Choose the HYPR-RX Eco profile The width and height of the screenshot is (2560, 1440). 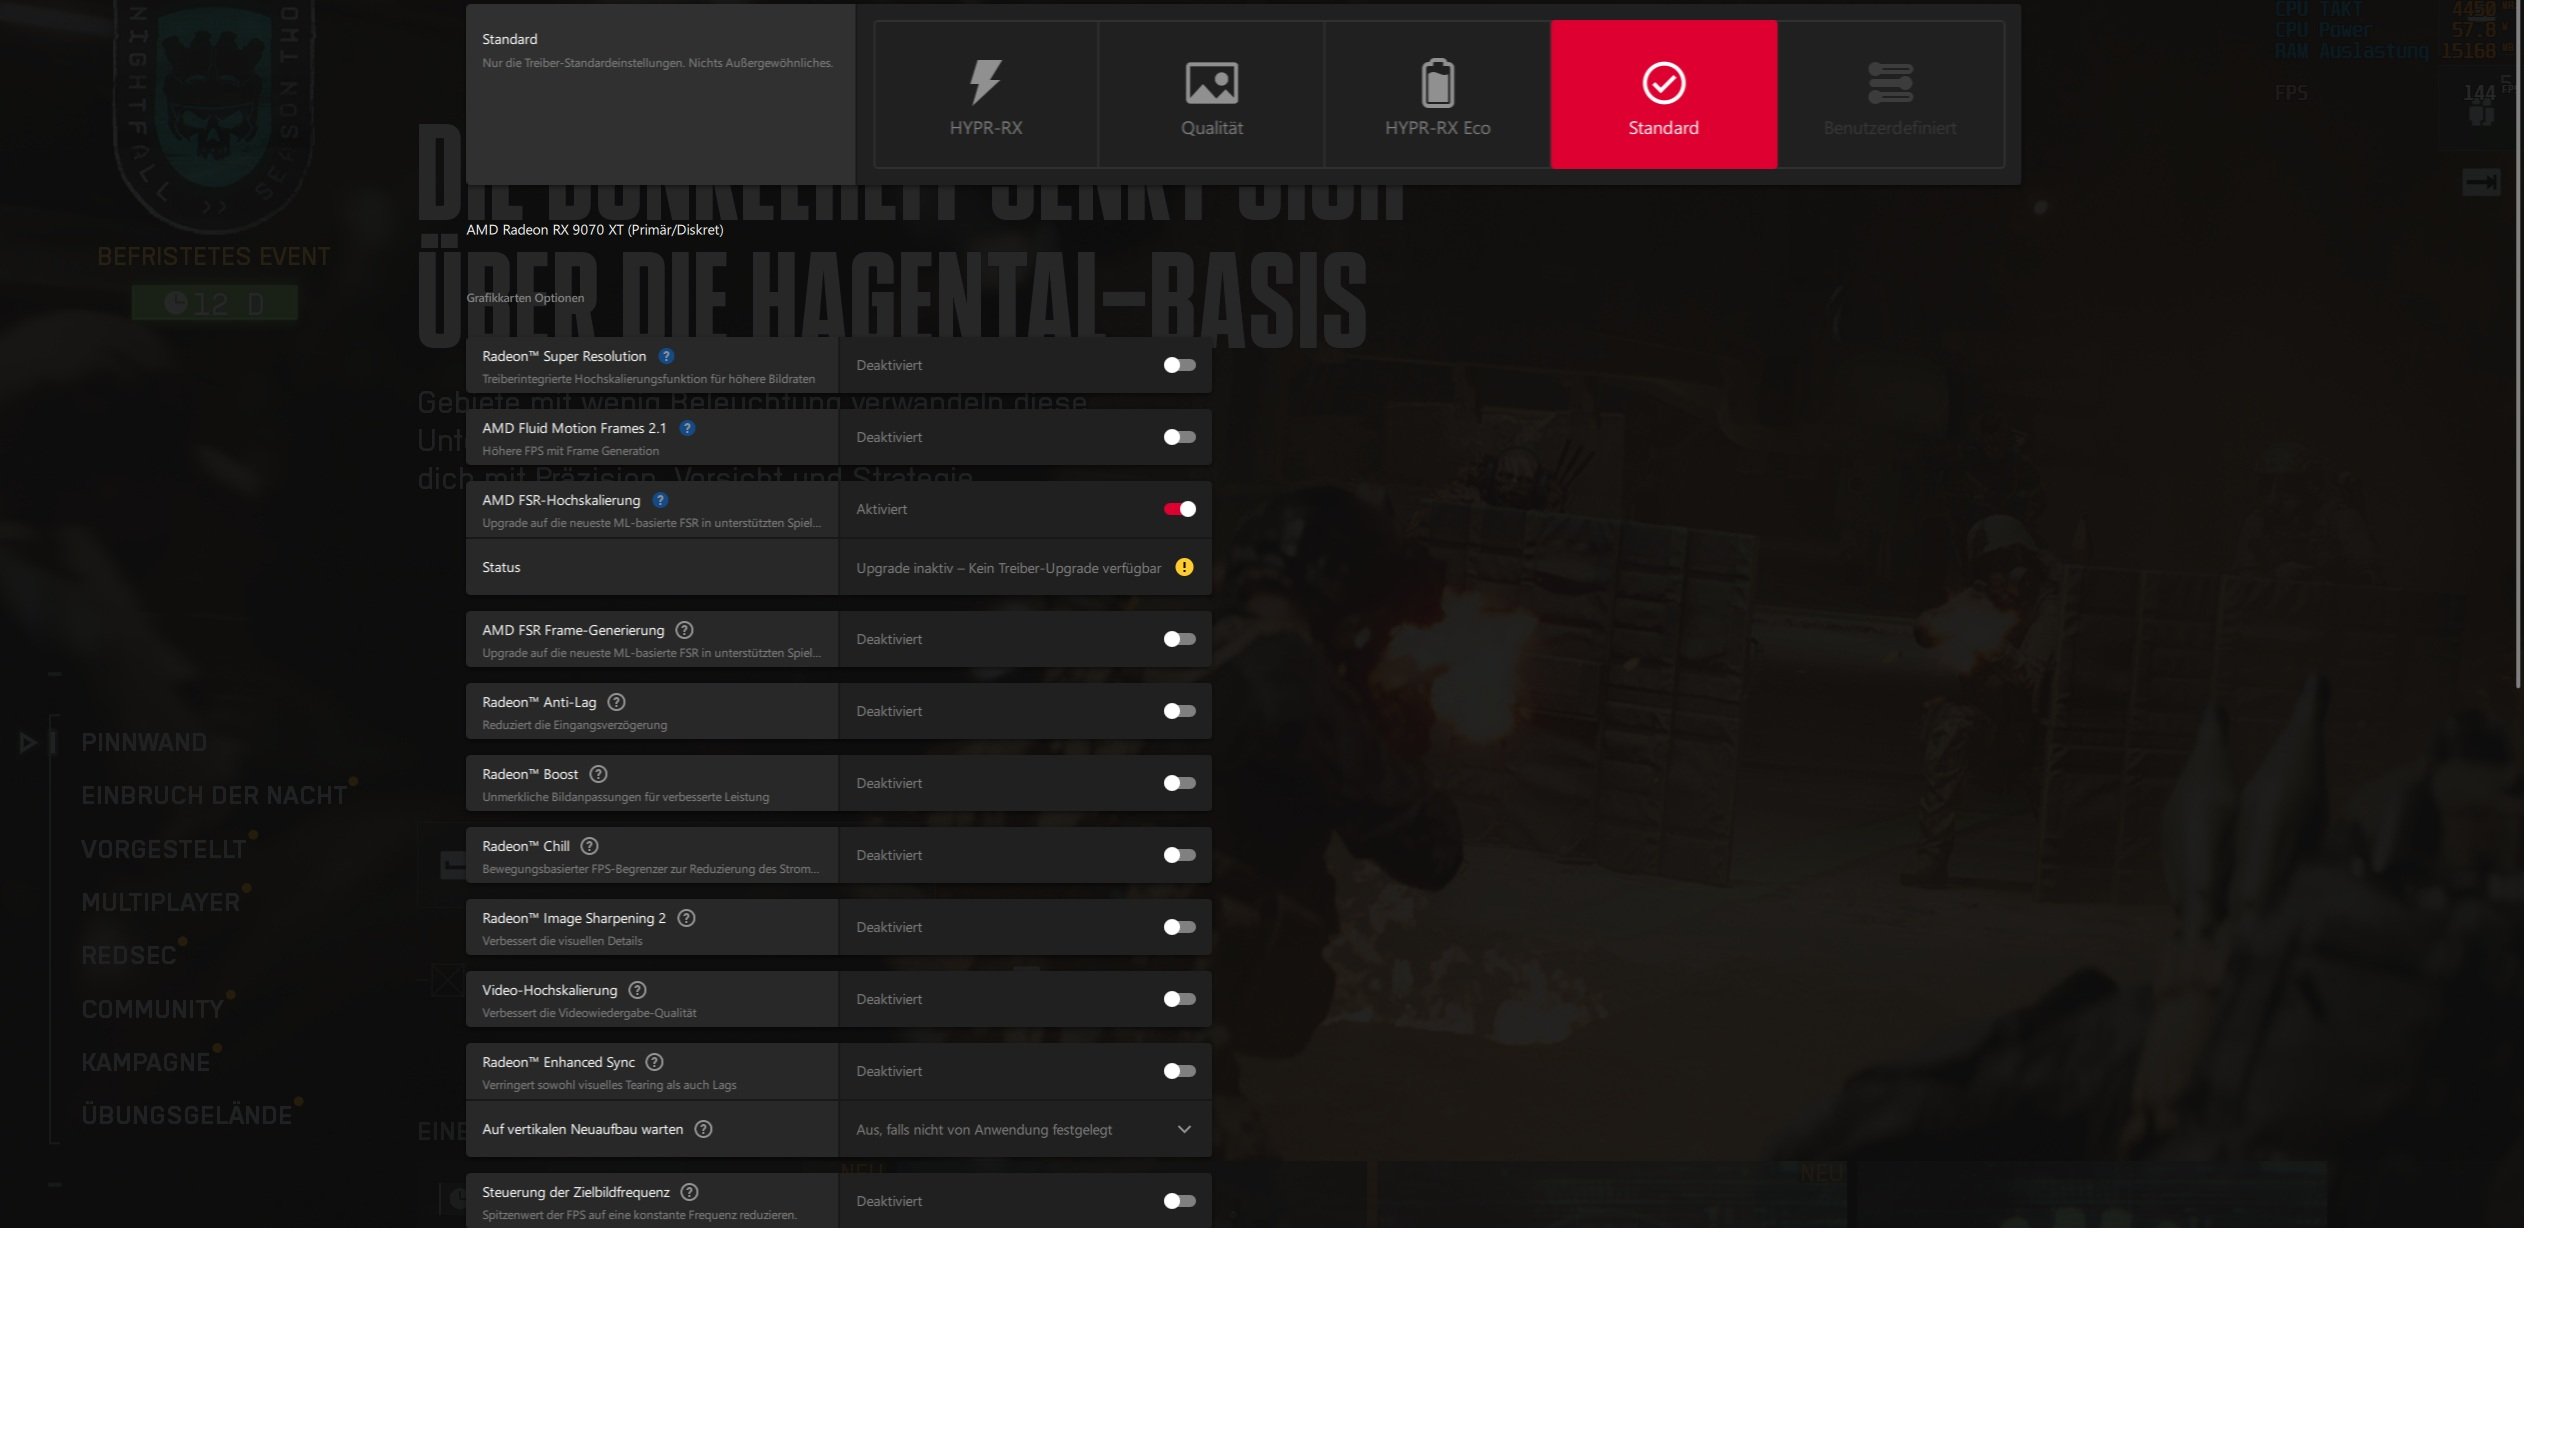(x=1437, y=95)
